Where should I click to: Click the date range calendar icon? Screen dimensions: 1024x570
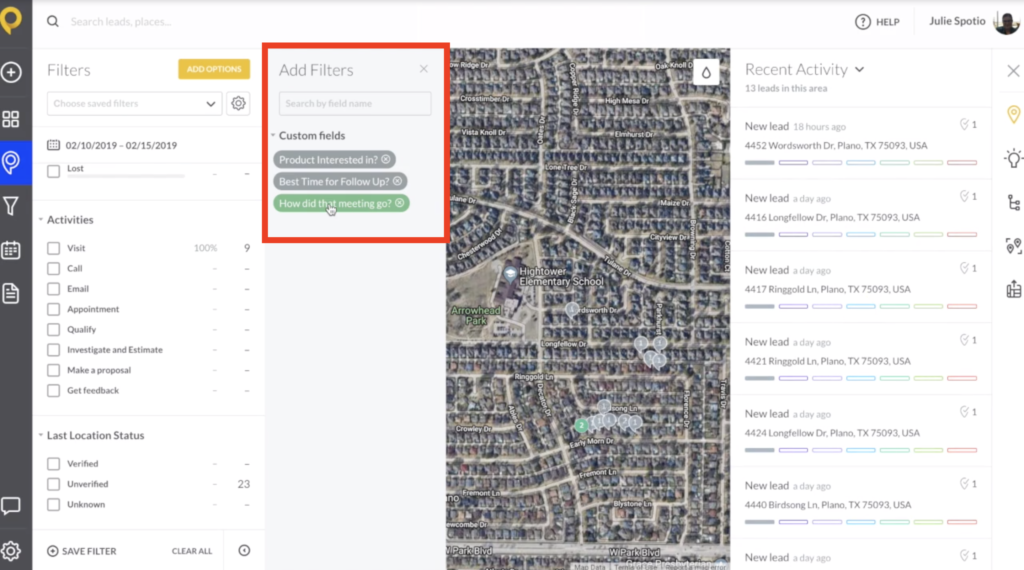point(54,145)
